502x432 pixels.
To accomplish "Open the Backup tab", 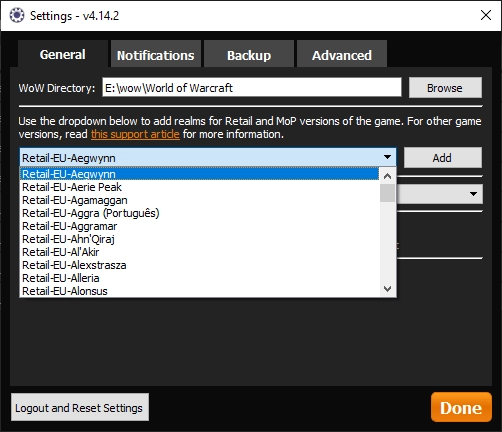I will (x=249, y=54).
